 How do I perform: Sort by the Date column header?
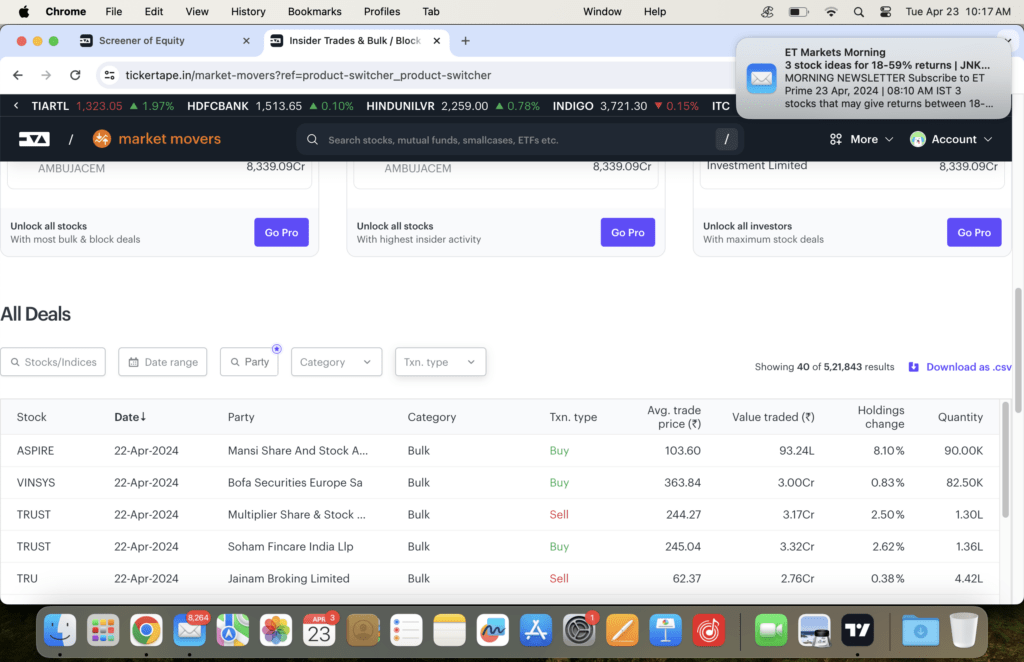tap(130, 417)
